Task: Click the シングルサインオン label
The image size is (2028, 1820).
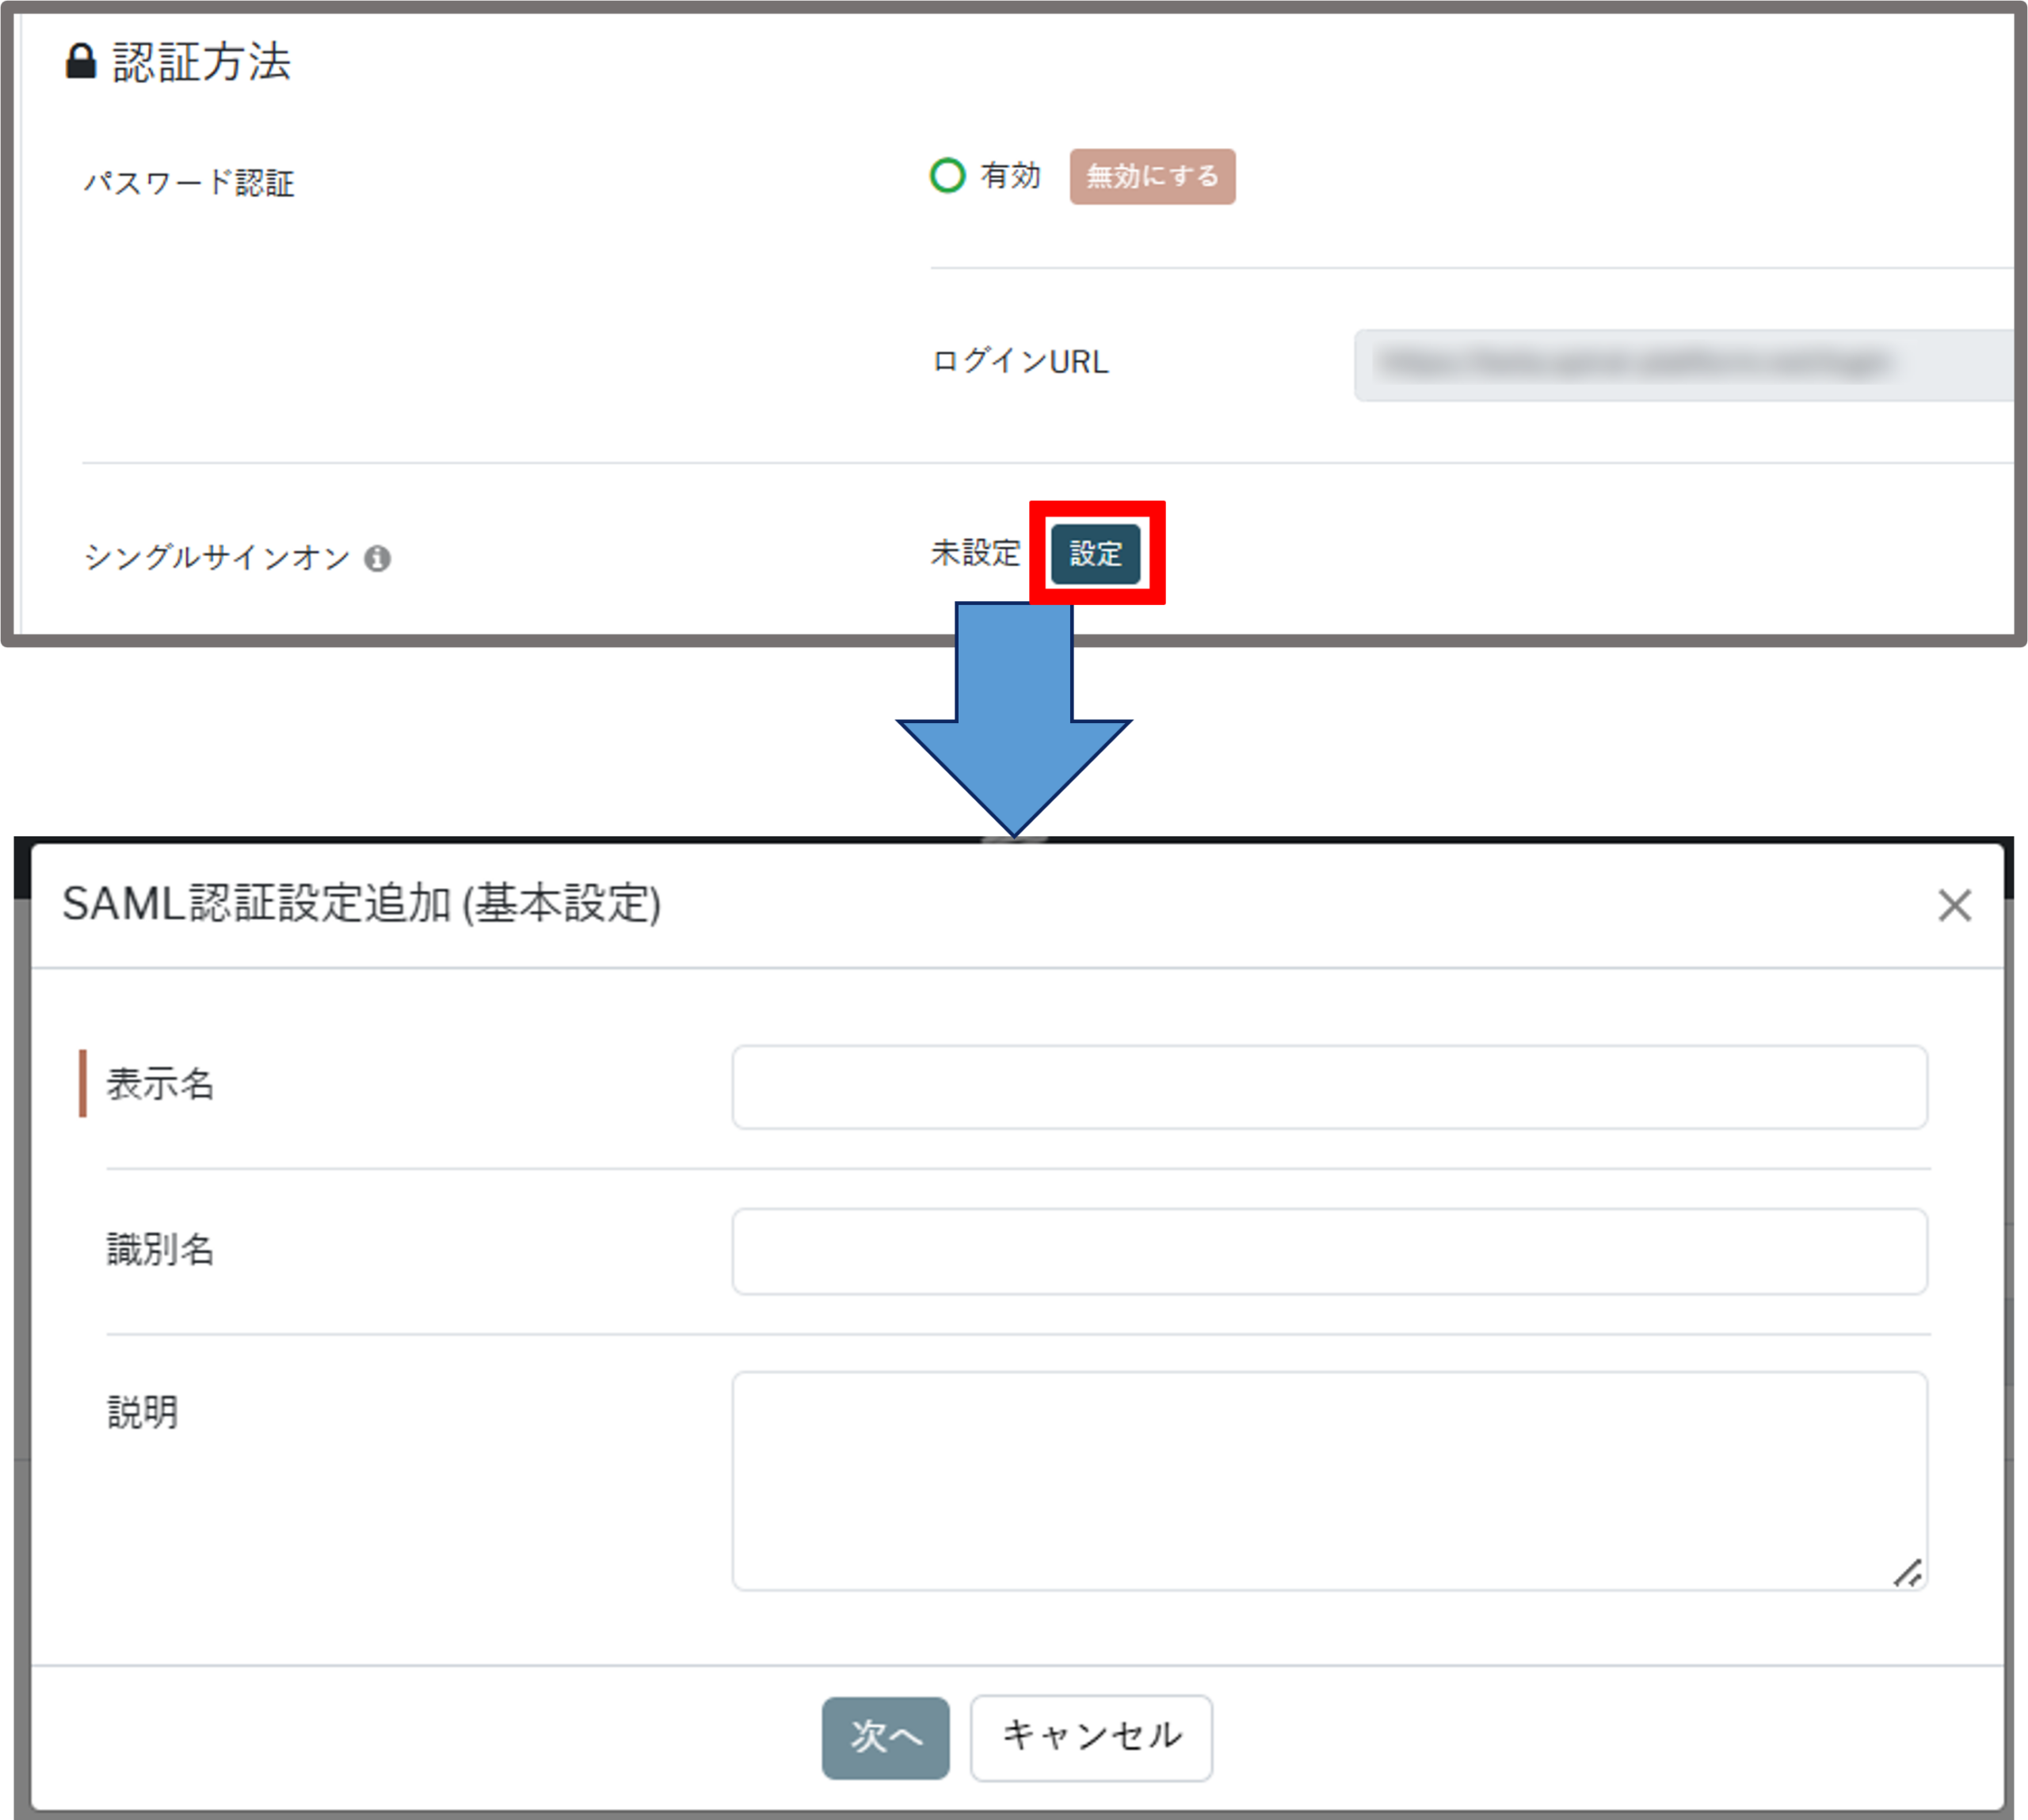Action: [217, 557]
